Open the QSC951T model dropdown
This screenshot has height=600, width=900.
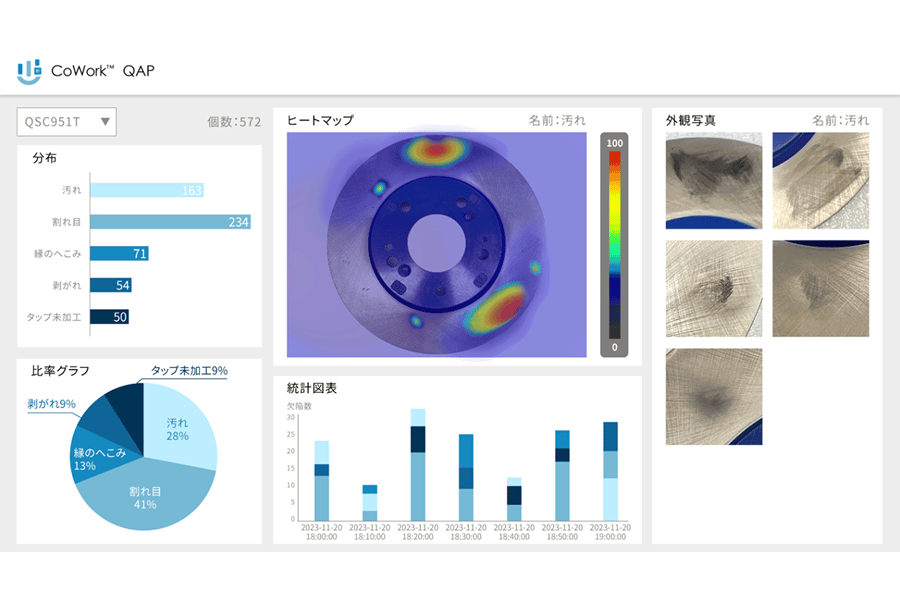(x=67, y=122)
